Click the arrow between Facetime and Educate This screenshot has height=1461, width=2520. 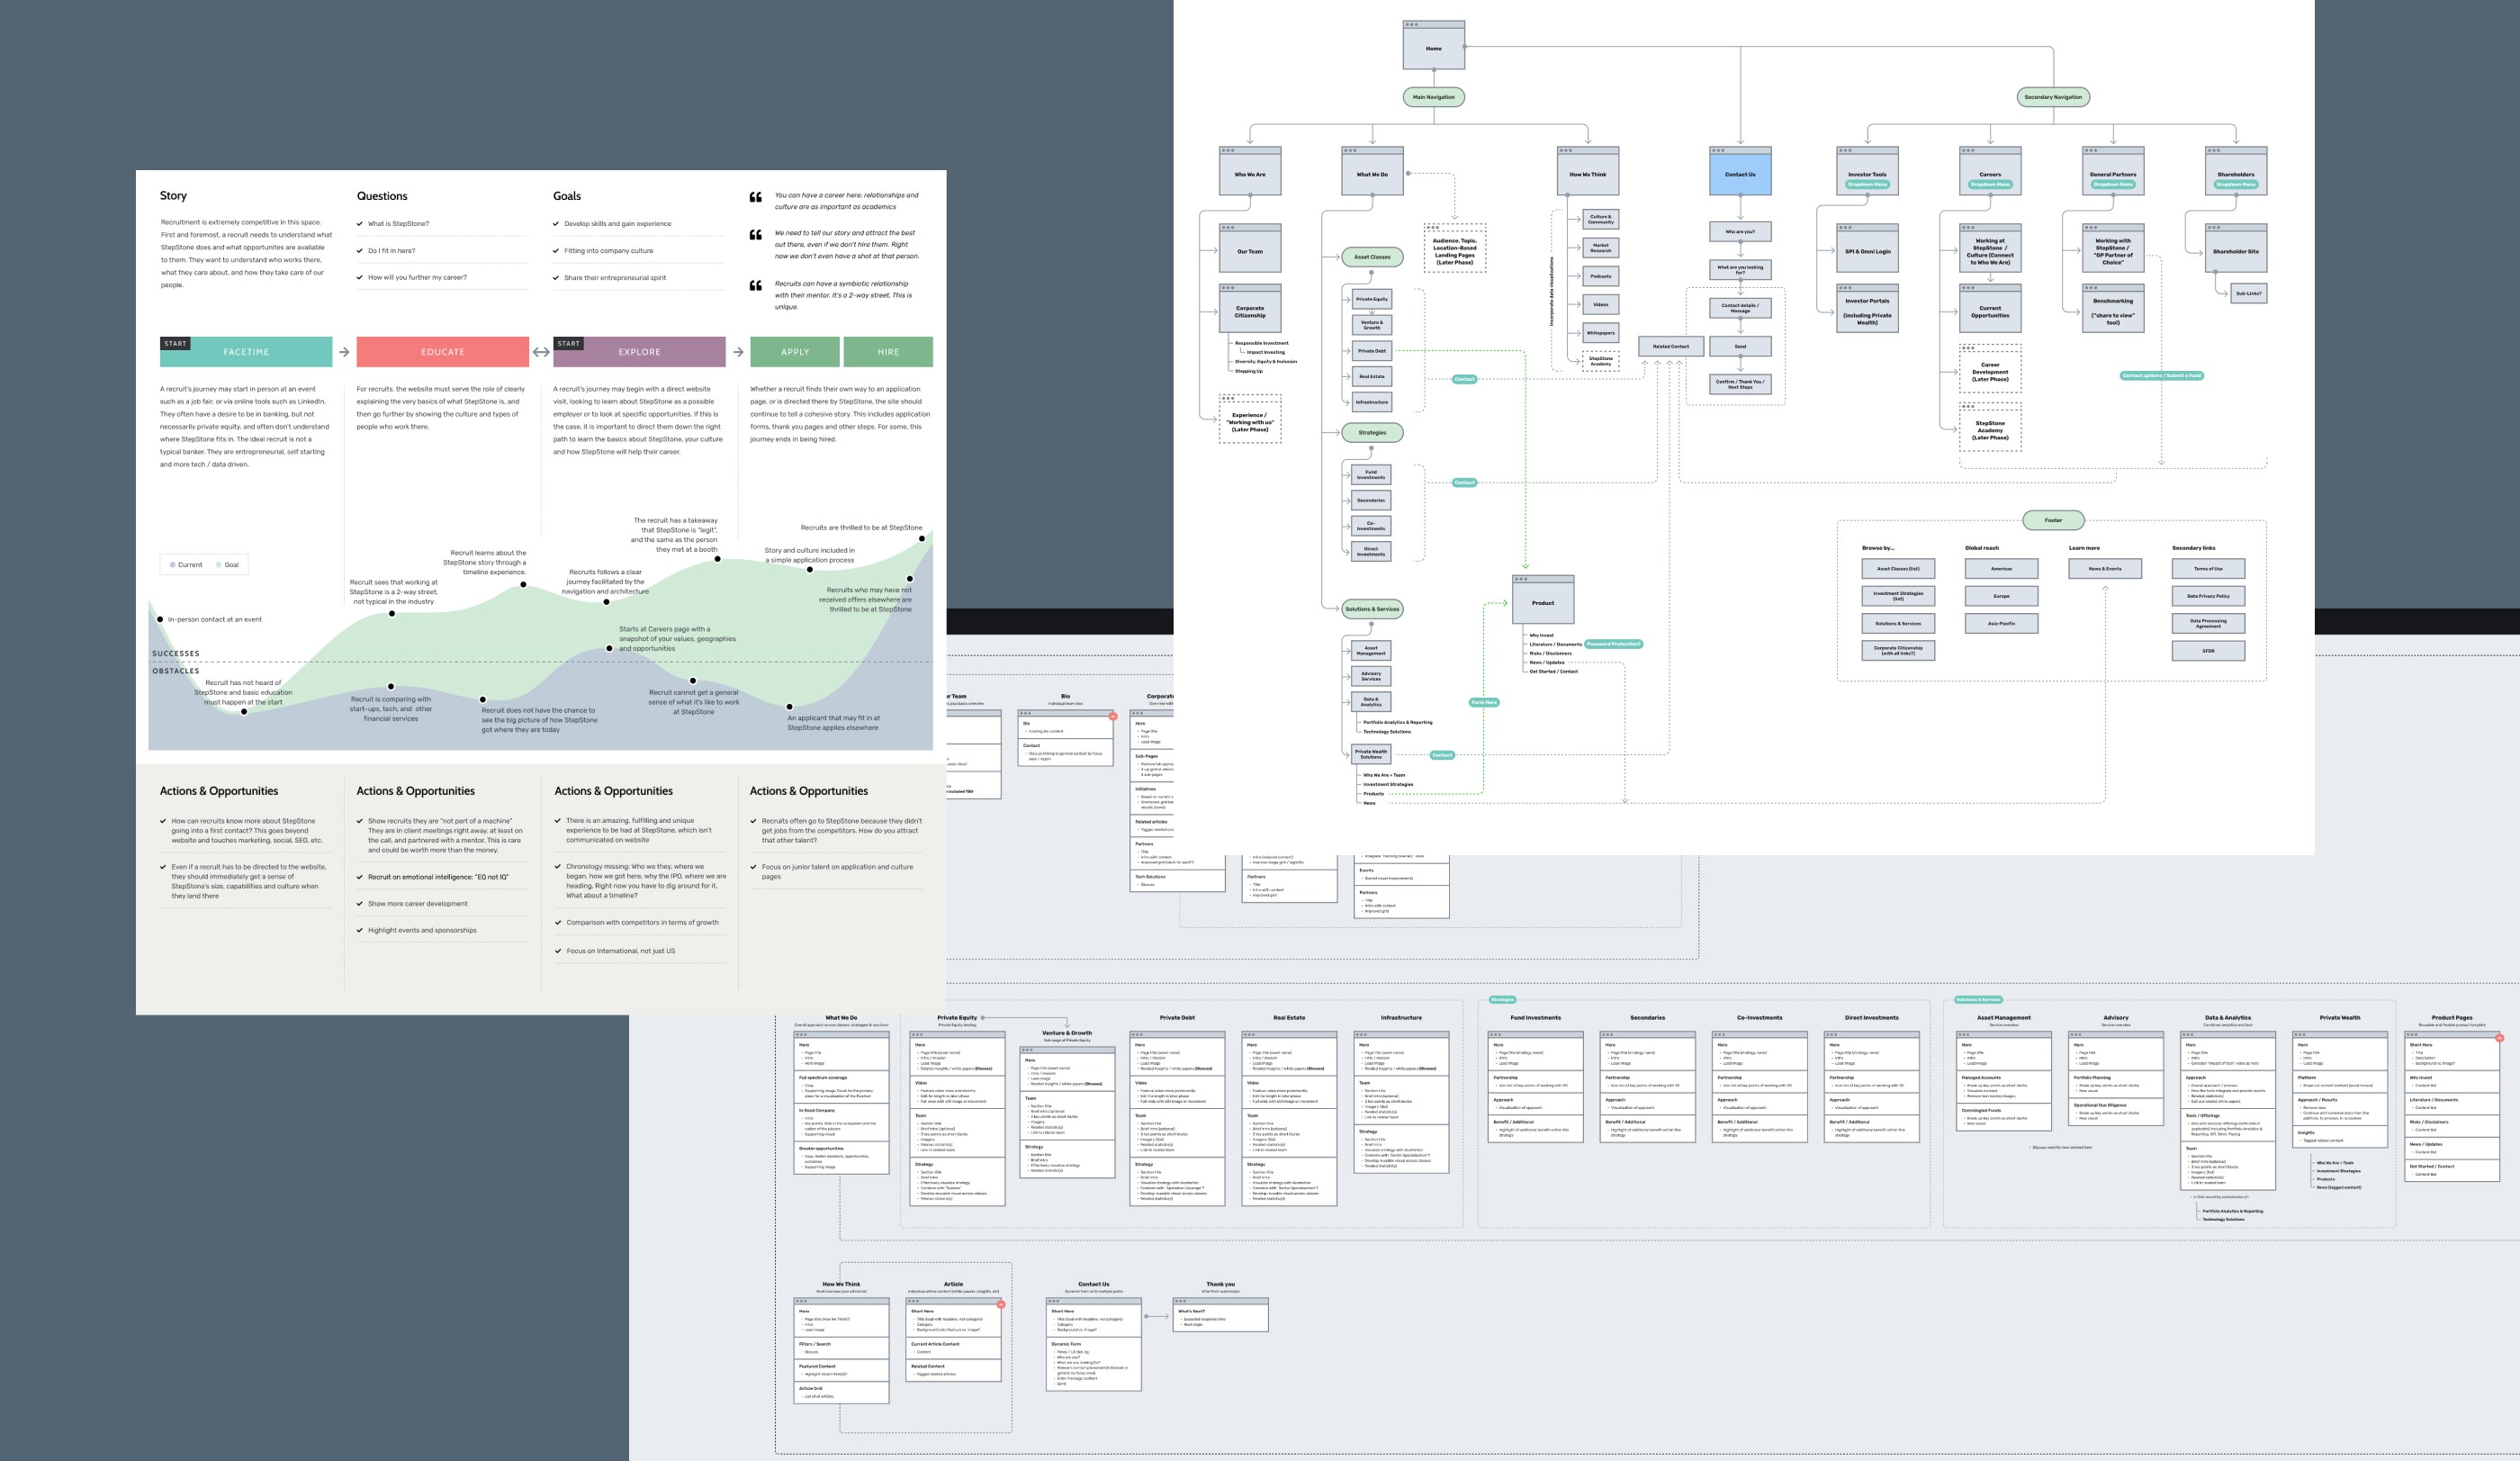point(344,352)
